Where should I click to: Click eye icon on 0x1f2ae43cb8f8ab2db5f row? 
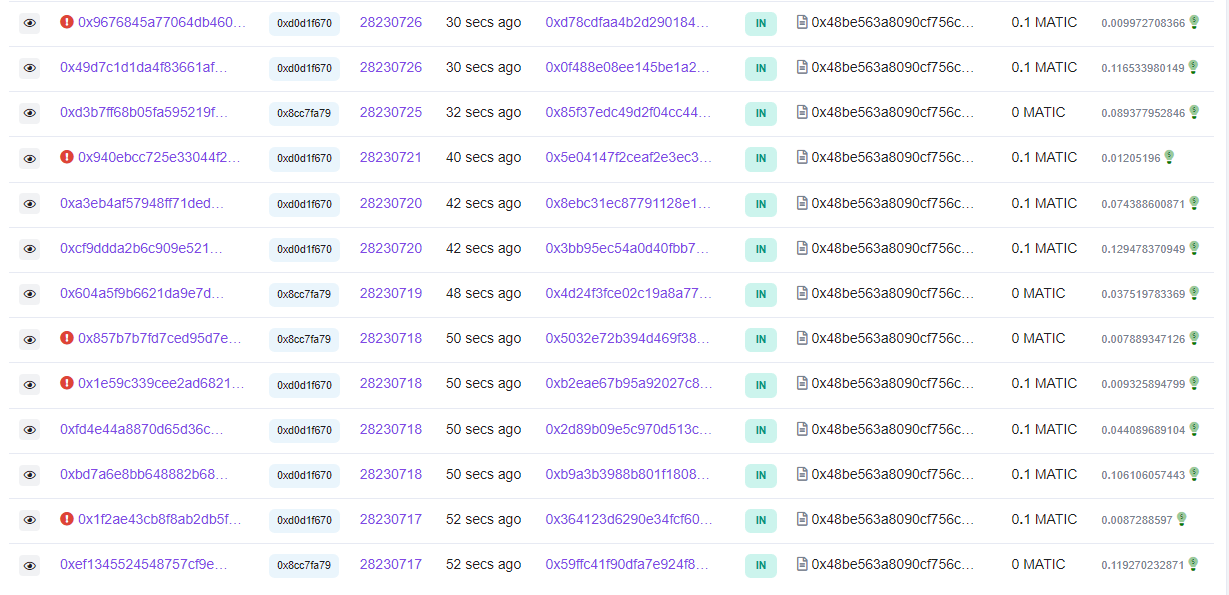tap(30, 520)
